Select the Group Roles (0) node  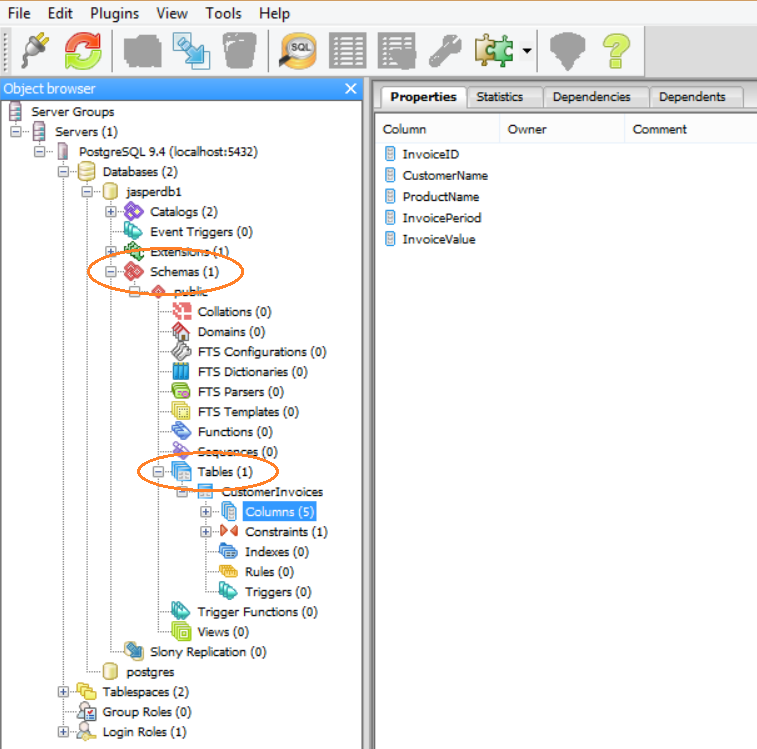[x=147, y=712]
